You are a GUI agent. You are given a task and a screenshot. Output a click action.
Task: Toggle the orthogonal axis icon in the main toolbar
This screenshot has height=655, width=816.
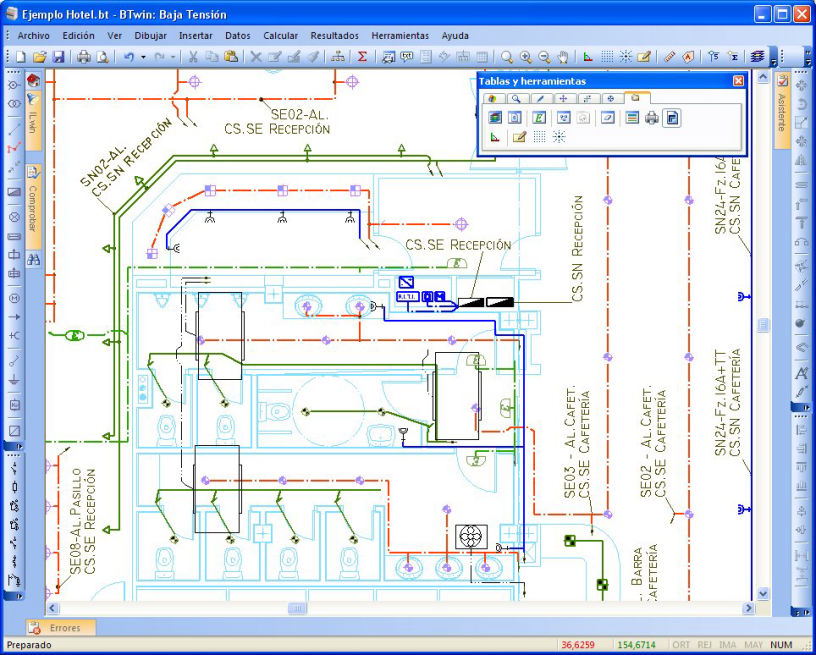point(588,57)
